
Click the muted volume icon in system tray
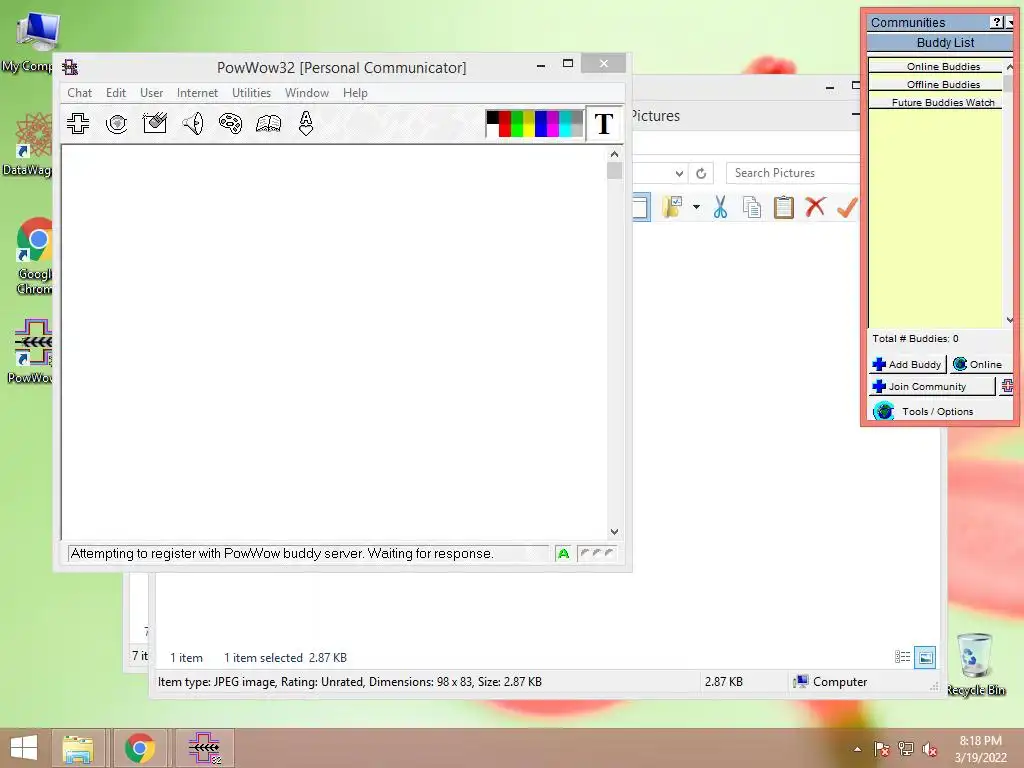930,749
